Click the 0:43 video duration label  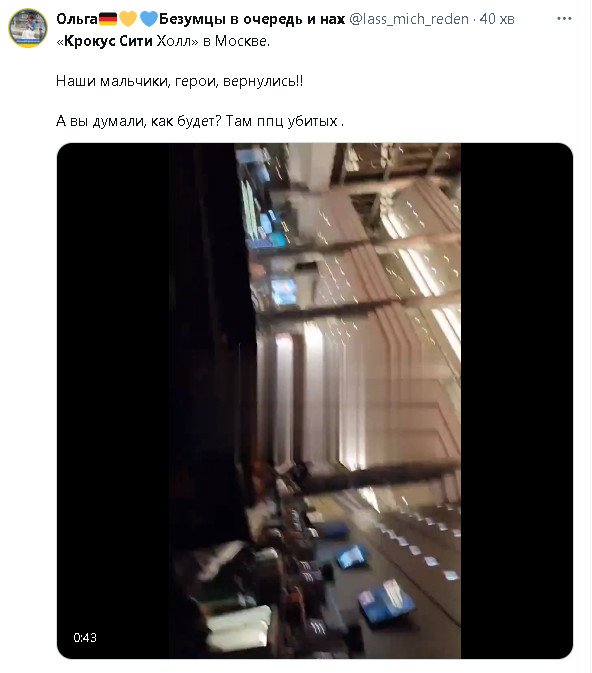[85, 637]
